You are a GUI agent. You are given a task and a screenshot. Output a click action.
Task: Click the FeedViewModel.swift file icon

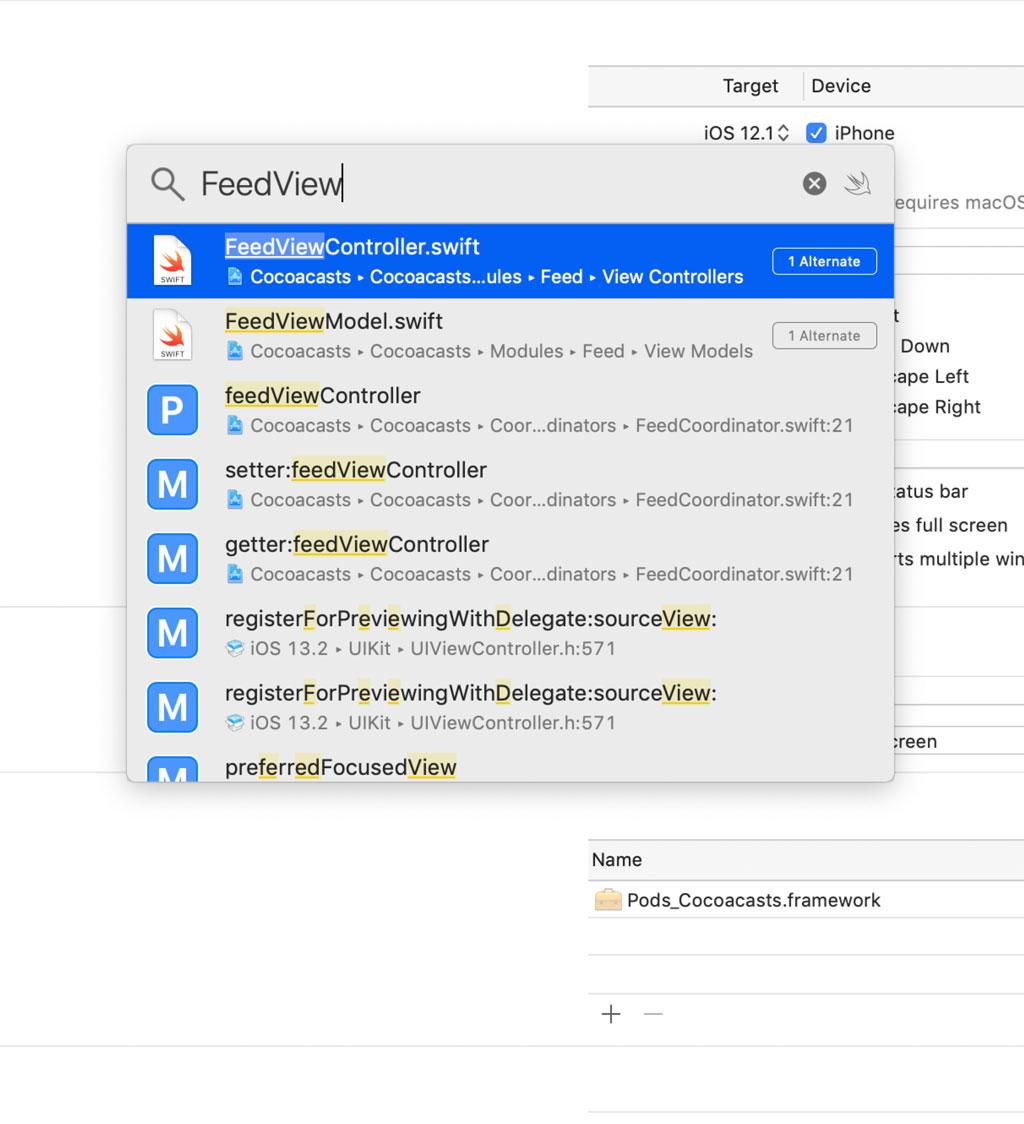172,335
